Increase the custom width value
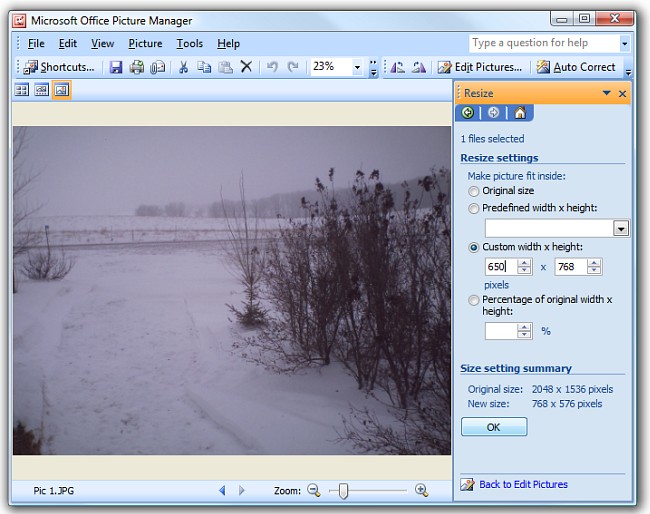The image size is (650, 514). pos(525,263)
